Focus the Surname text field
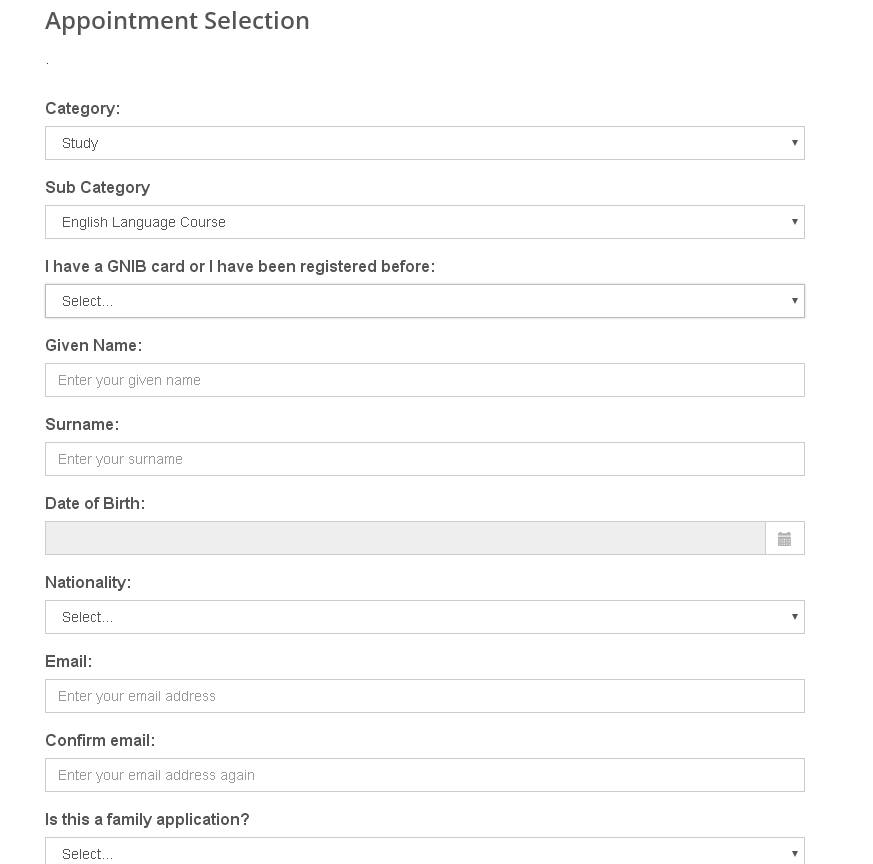 click(424, 459)
